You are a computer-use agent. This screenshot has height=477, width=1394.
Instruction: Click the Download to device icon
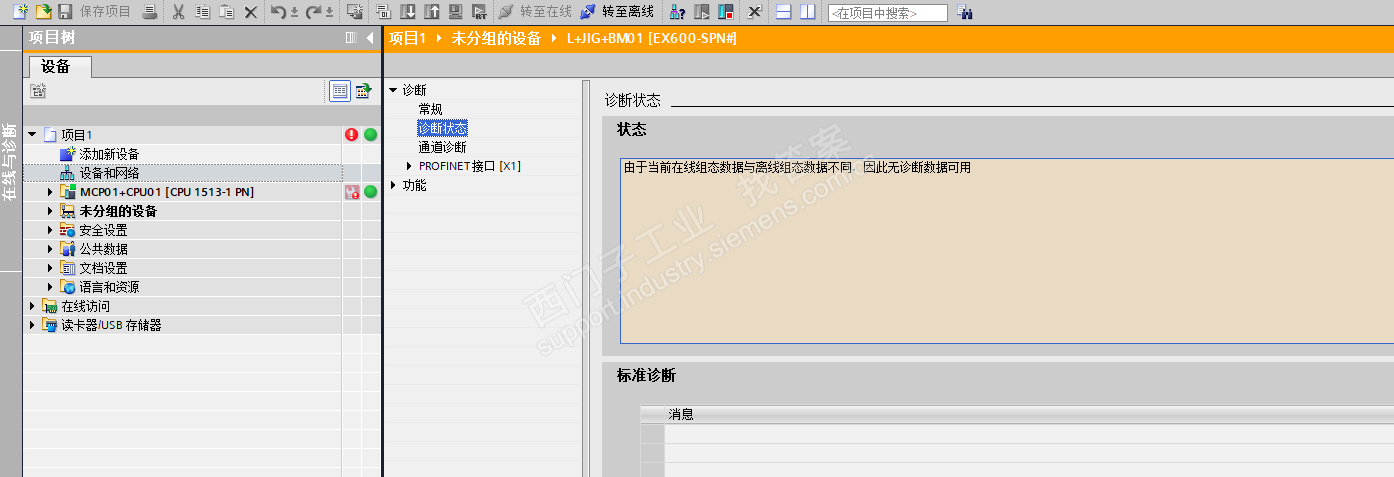tap(408, 12)
